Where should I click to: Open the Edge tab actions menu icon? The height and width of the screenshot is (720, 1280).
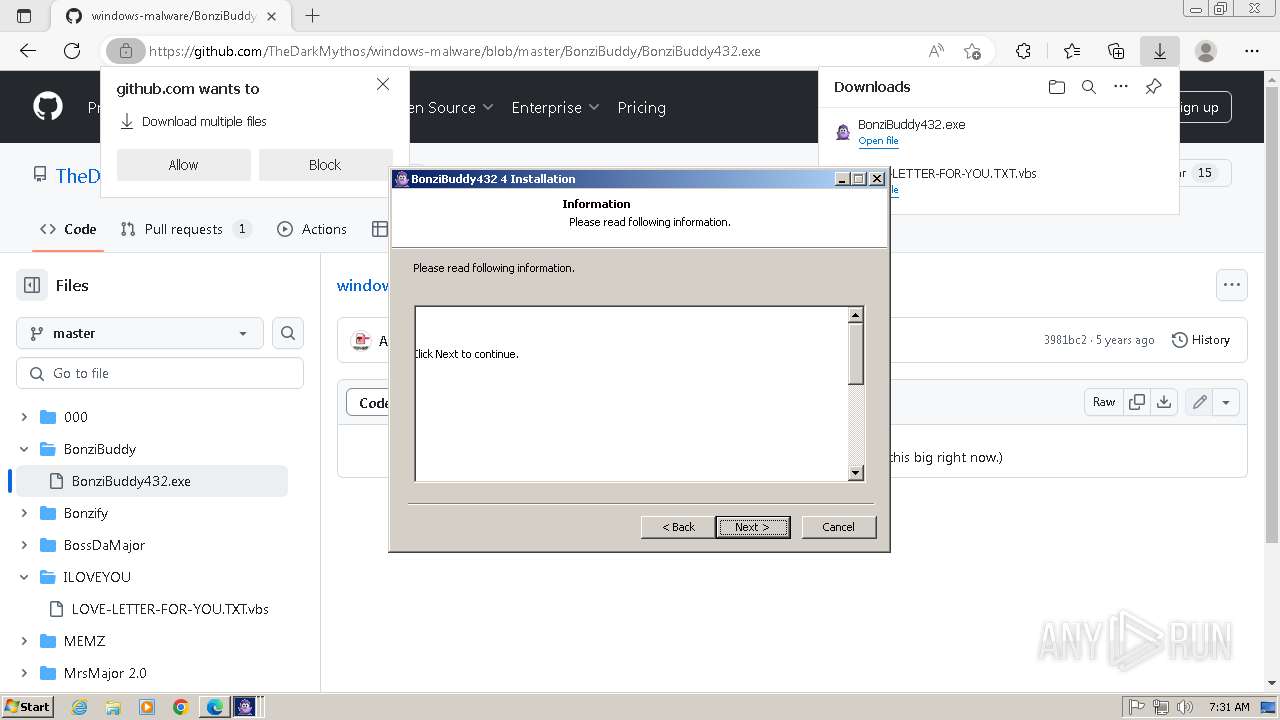pyautogui.click(x=24, y=16)
